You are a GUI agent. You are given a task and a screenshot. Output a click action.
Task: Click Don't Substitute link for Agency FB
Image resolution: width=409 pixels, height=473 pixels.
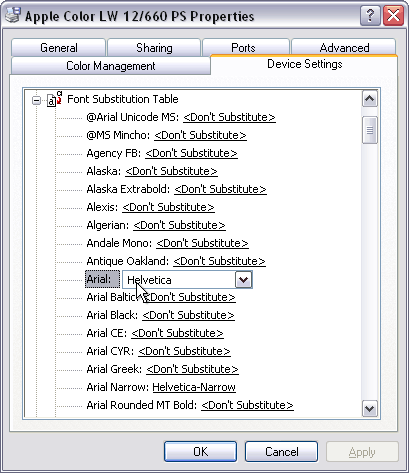(191, 153)
